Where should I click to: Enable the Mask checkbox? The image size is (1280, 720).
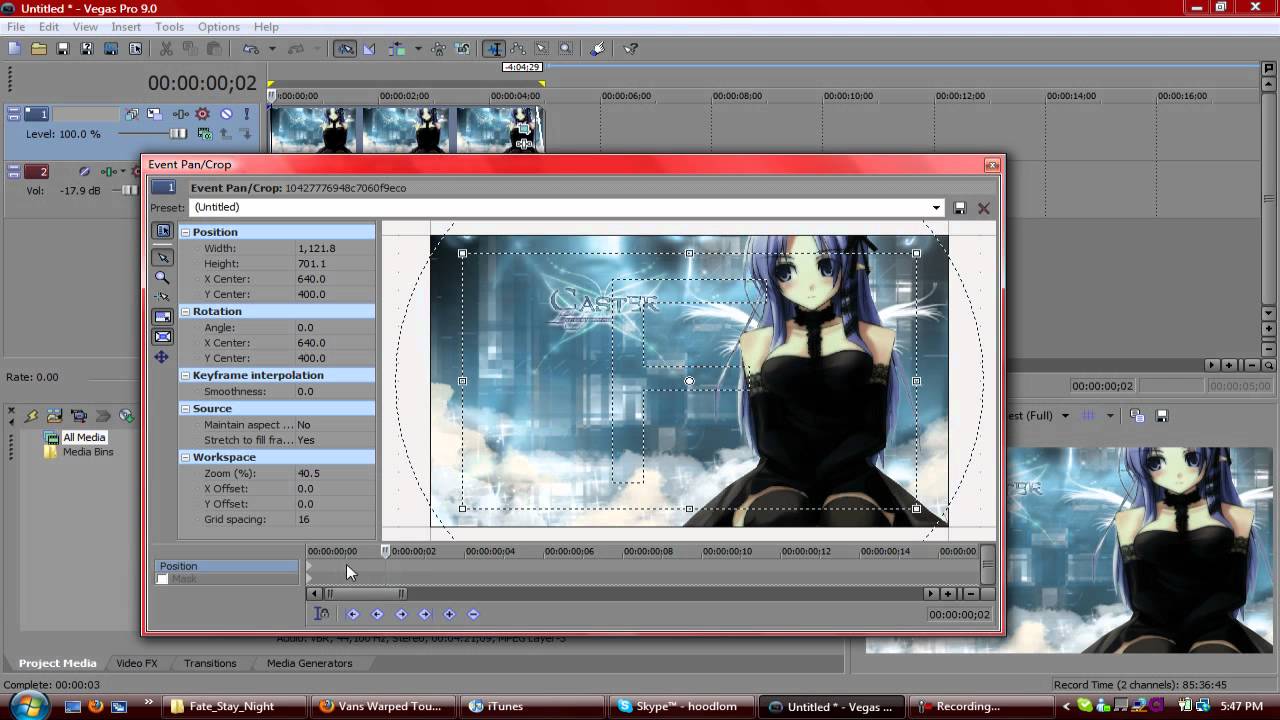(x=162, y=579)
